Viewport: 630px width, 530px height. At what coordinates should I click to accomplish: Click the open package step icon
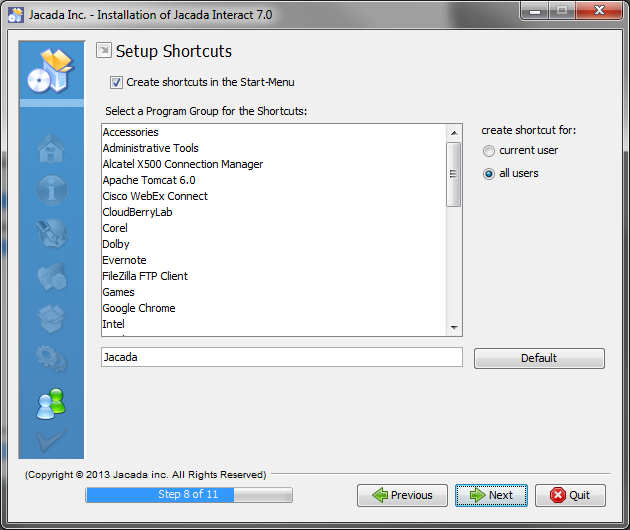point(51,318)
